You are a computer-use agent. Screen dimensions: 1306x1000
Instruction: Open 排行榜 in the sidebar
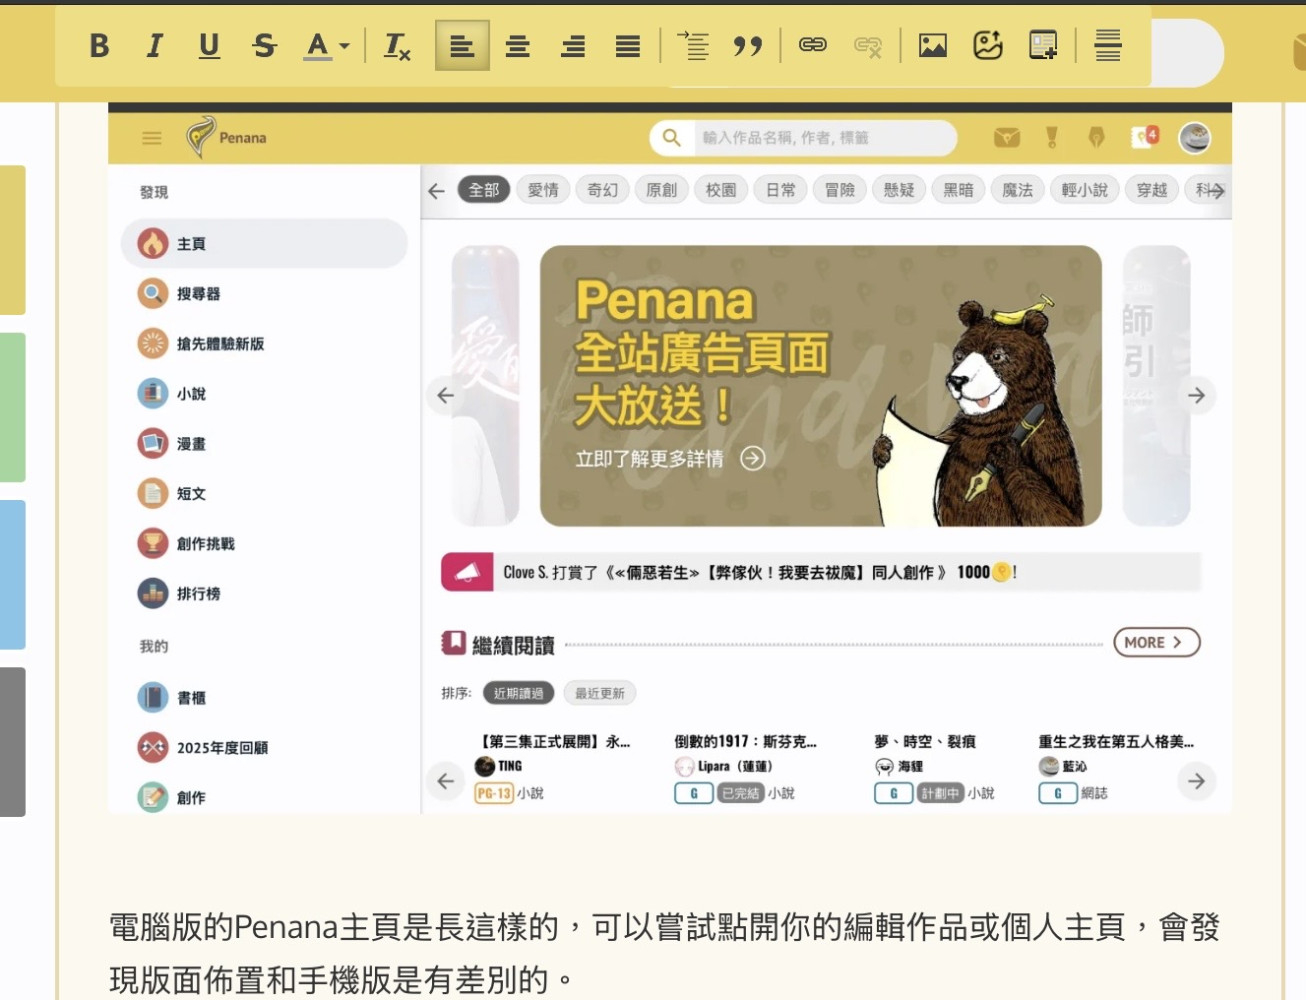pos(264,594)
